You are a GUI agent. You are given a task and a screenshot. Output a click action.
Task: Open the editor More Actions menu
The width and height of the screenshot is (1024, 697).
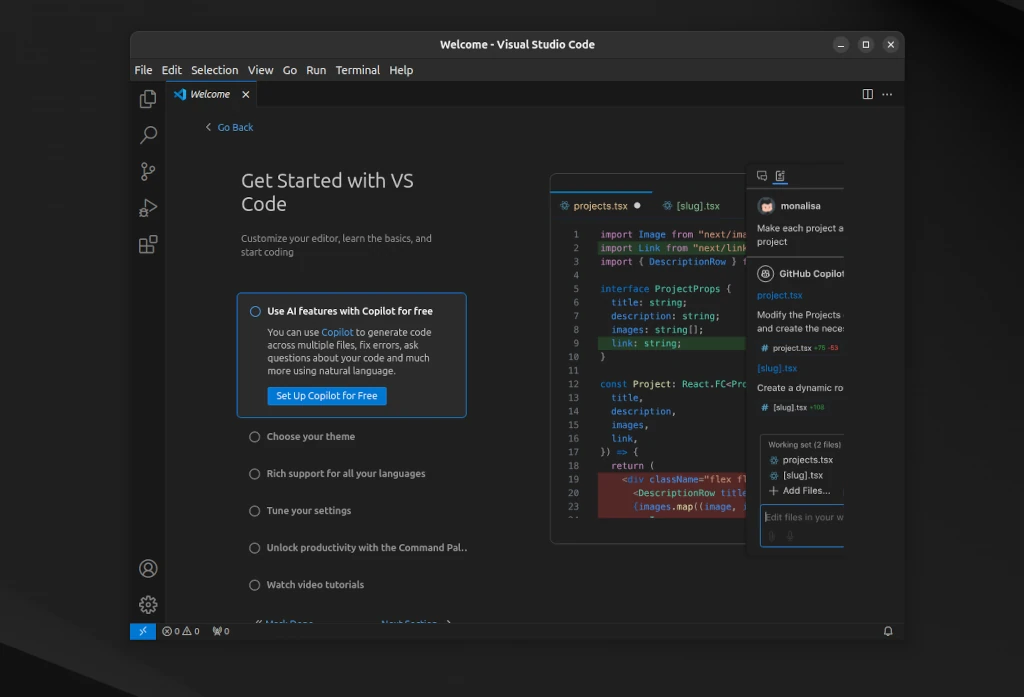coord(887,94)
